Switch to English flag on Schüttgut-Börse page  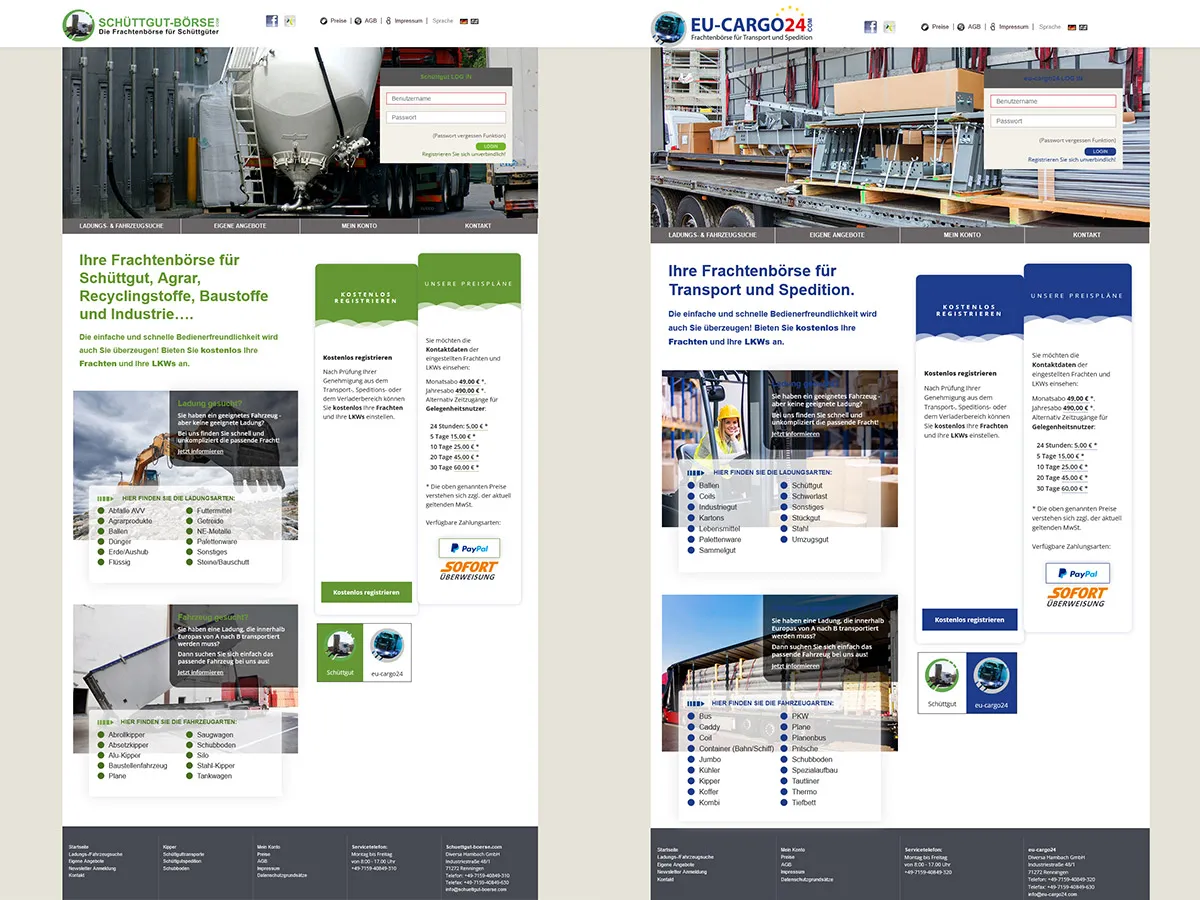(475, 20)
